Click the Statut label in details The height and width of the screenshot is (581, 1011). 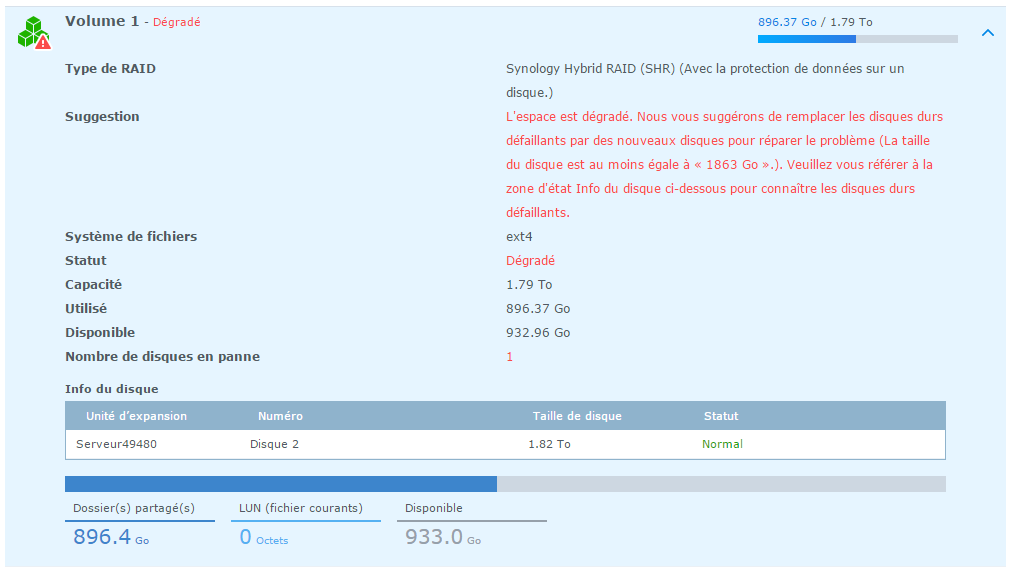86,261
